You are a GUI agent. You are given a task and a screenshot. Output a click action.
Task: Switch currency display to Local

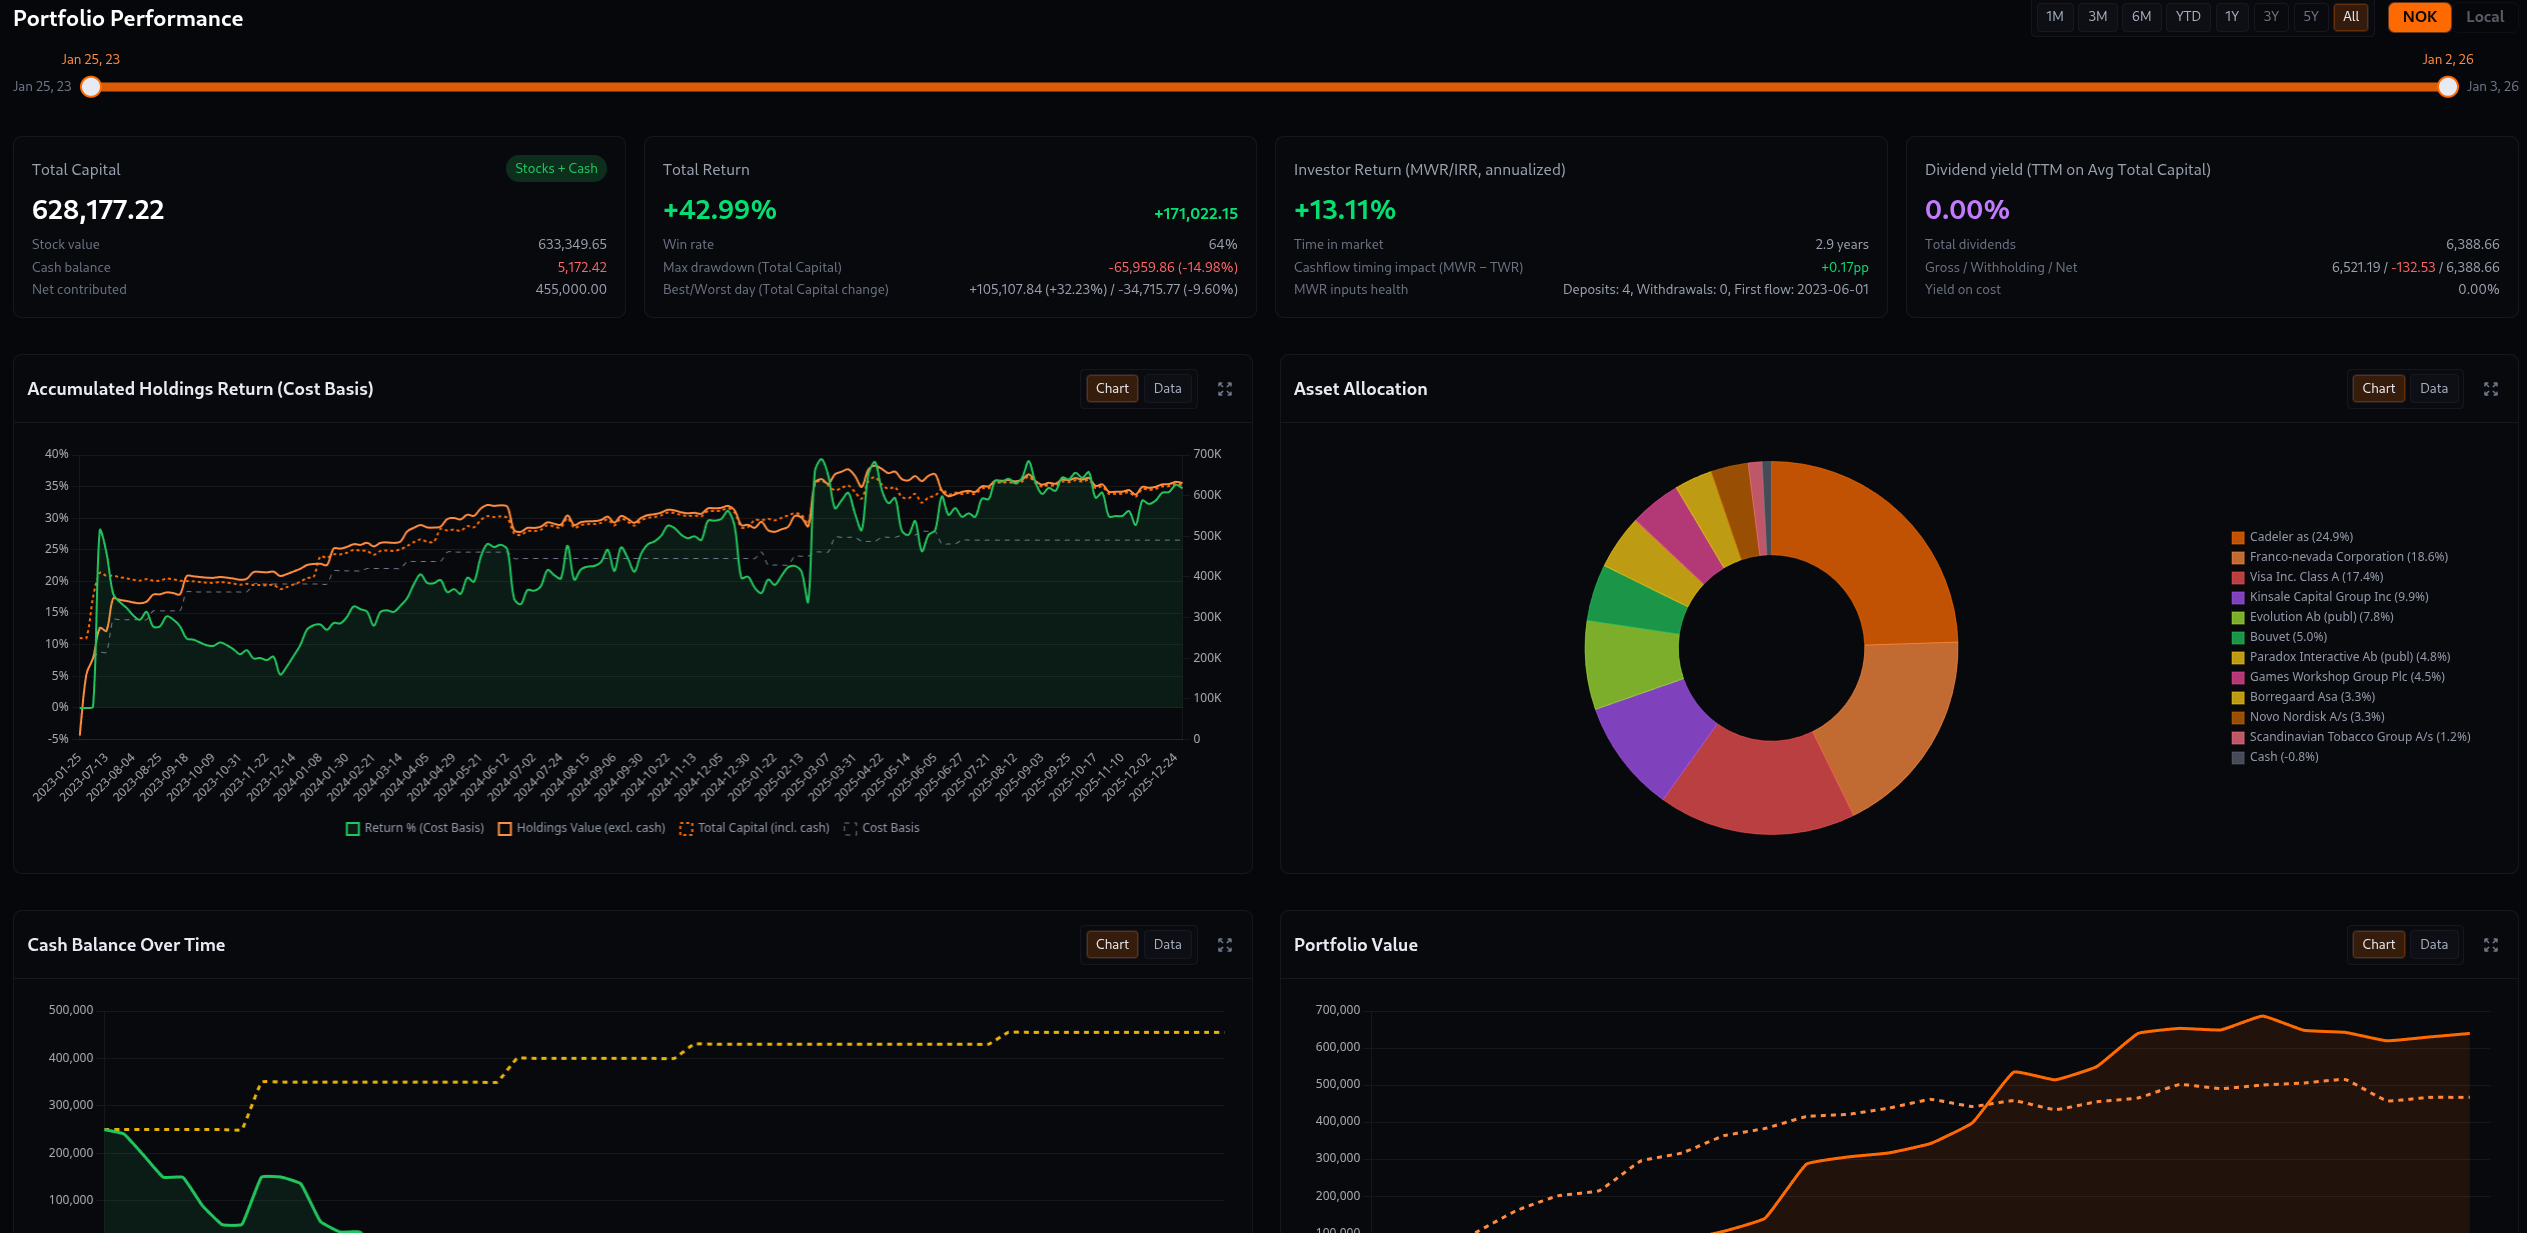tap(2484, 17)
